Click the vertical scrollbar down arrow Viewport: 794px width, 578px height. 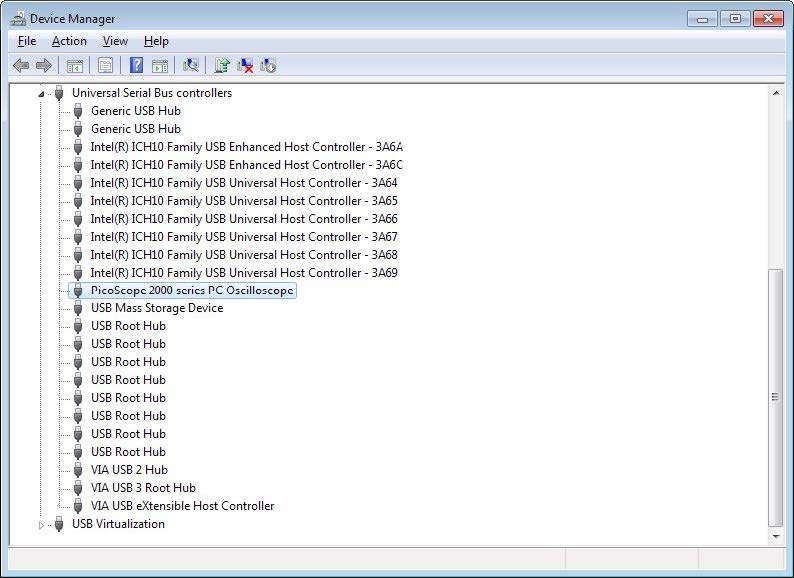[775, 537]
